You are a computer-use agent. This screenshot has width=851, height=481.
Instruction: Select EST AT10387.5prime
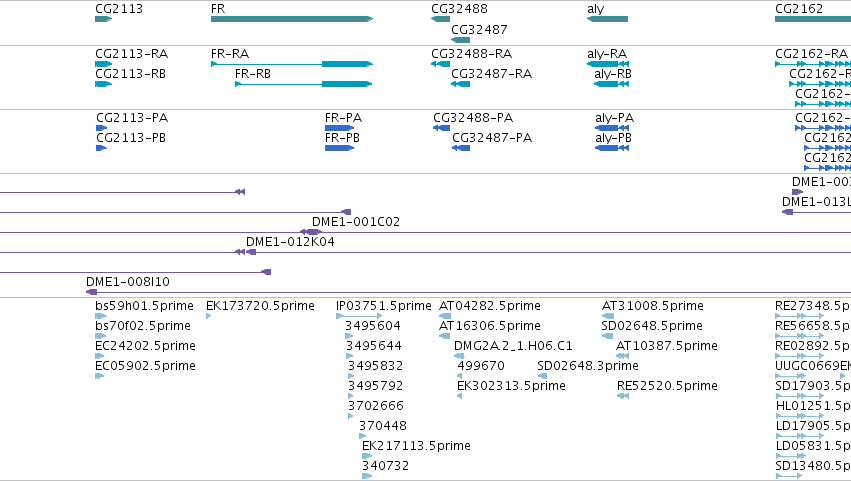click(x=623, y=356)
